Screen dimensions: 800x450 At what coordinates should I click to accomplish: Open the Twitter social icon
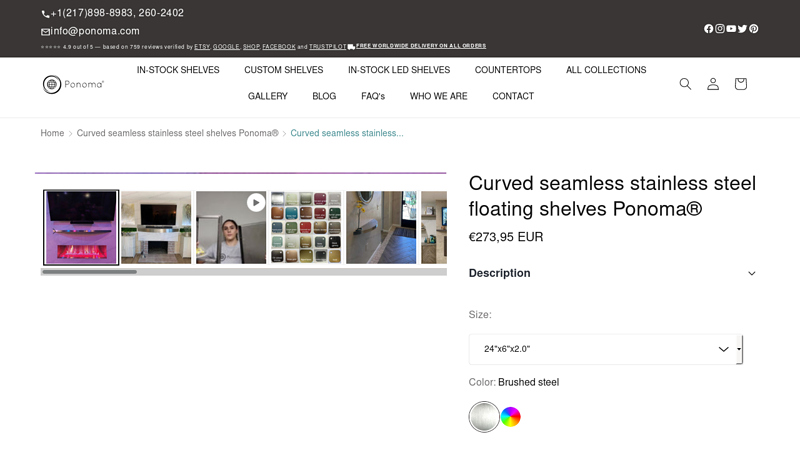[x=742, y=29]
